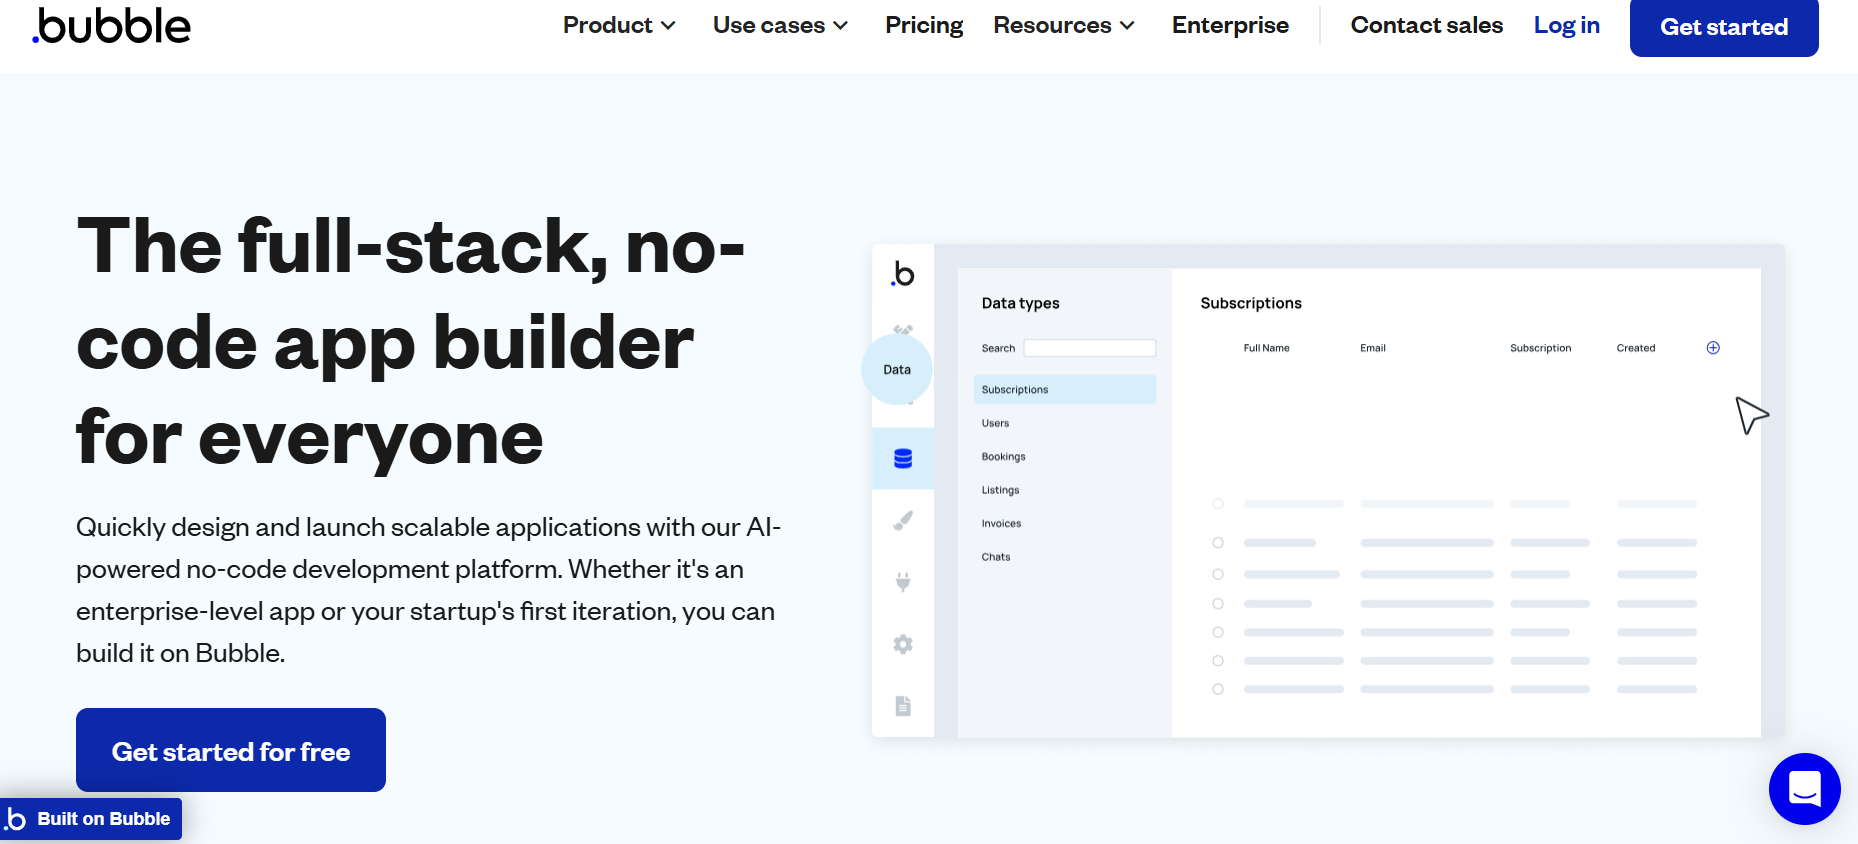Click the Data types panel heading
Image resolution: width=1858 pixels, height=844 pixels.
pos(1020,303)
